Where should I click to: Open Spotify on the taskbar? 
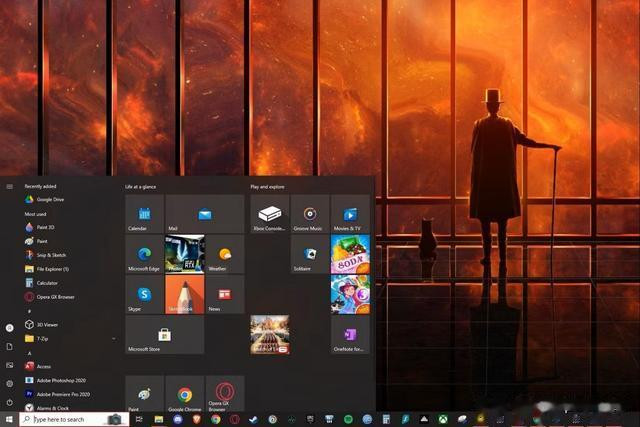coord(348,419)
